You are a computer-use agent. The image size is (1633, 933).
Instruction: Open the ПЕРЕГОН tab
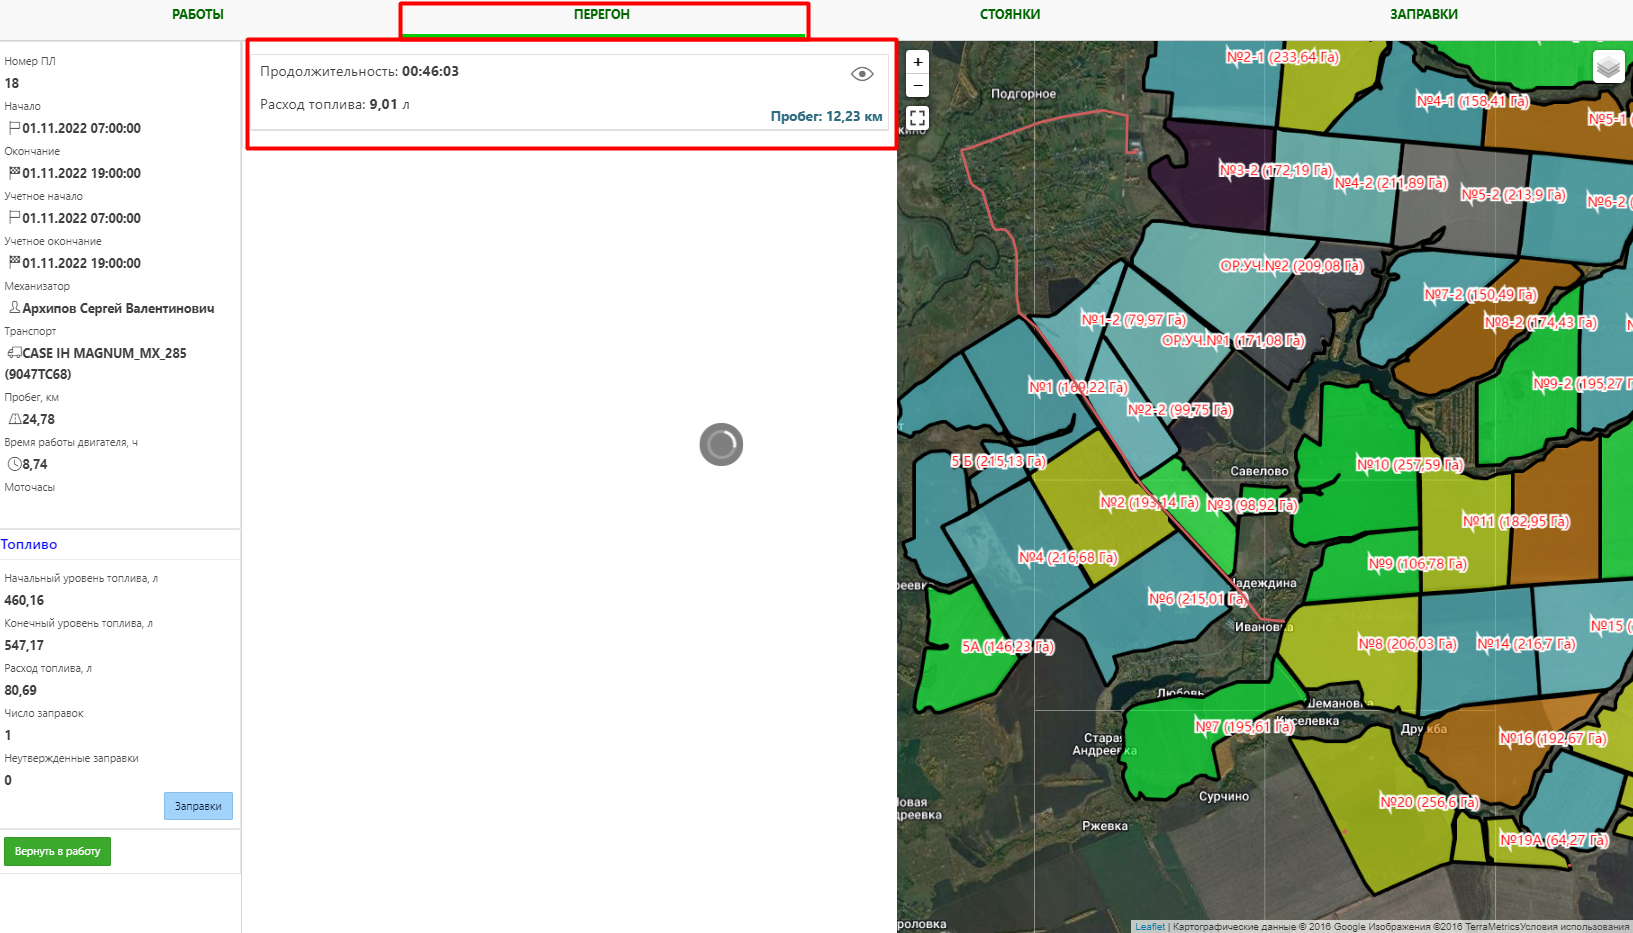coord(602,15)
